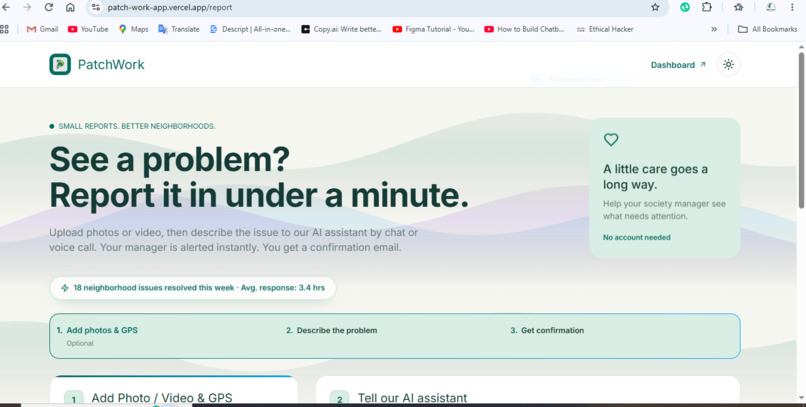Click the heart icon in care card
The width and height of the screenshot is (806, 407).
(x=611, y=139)
